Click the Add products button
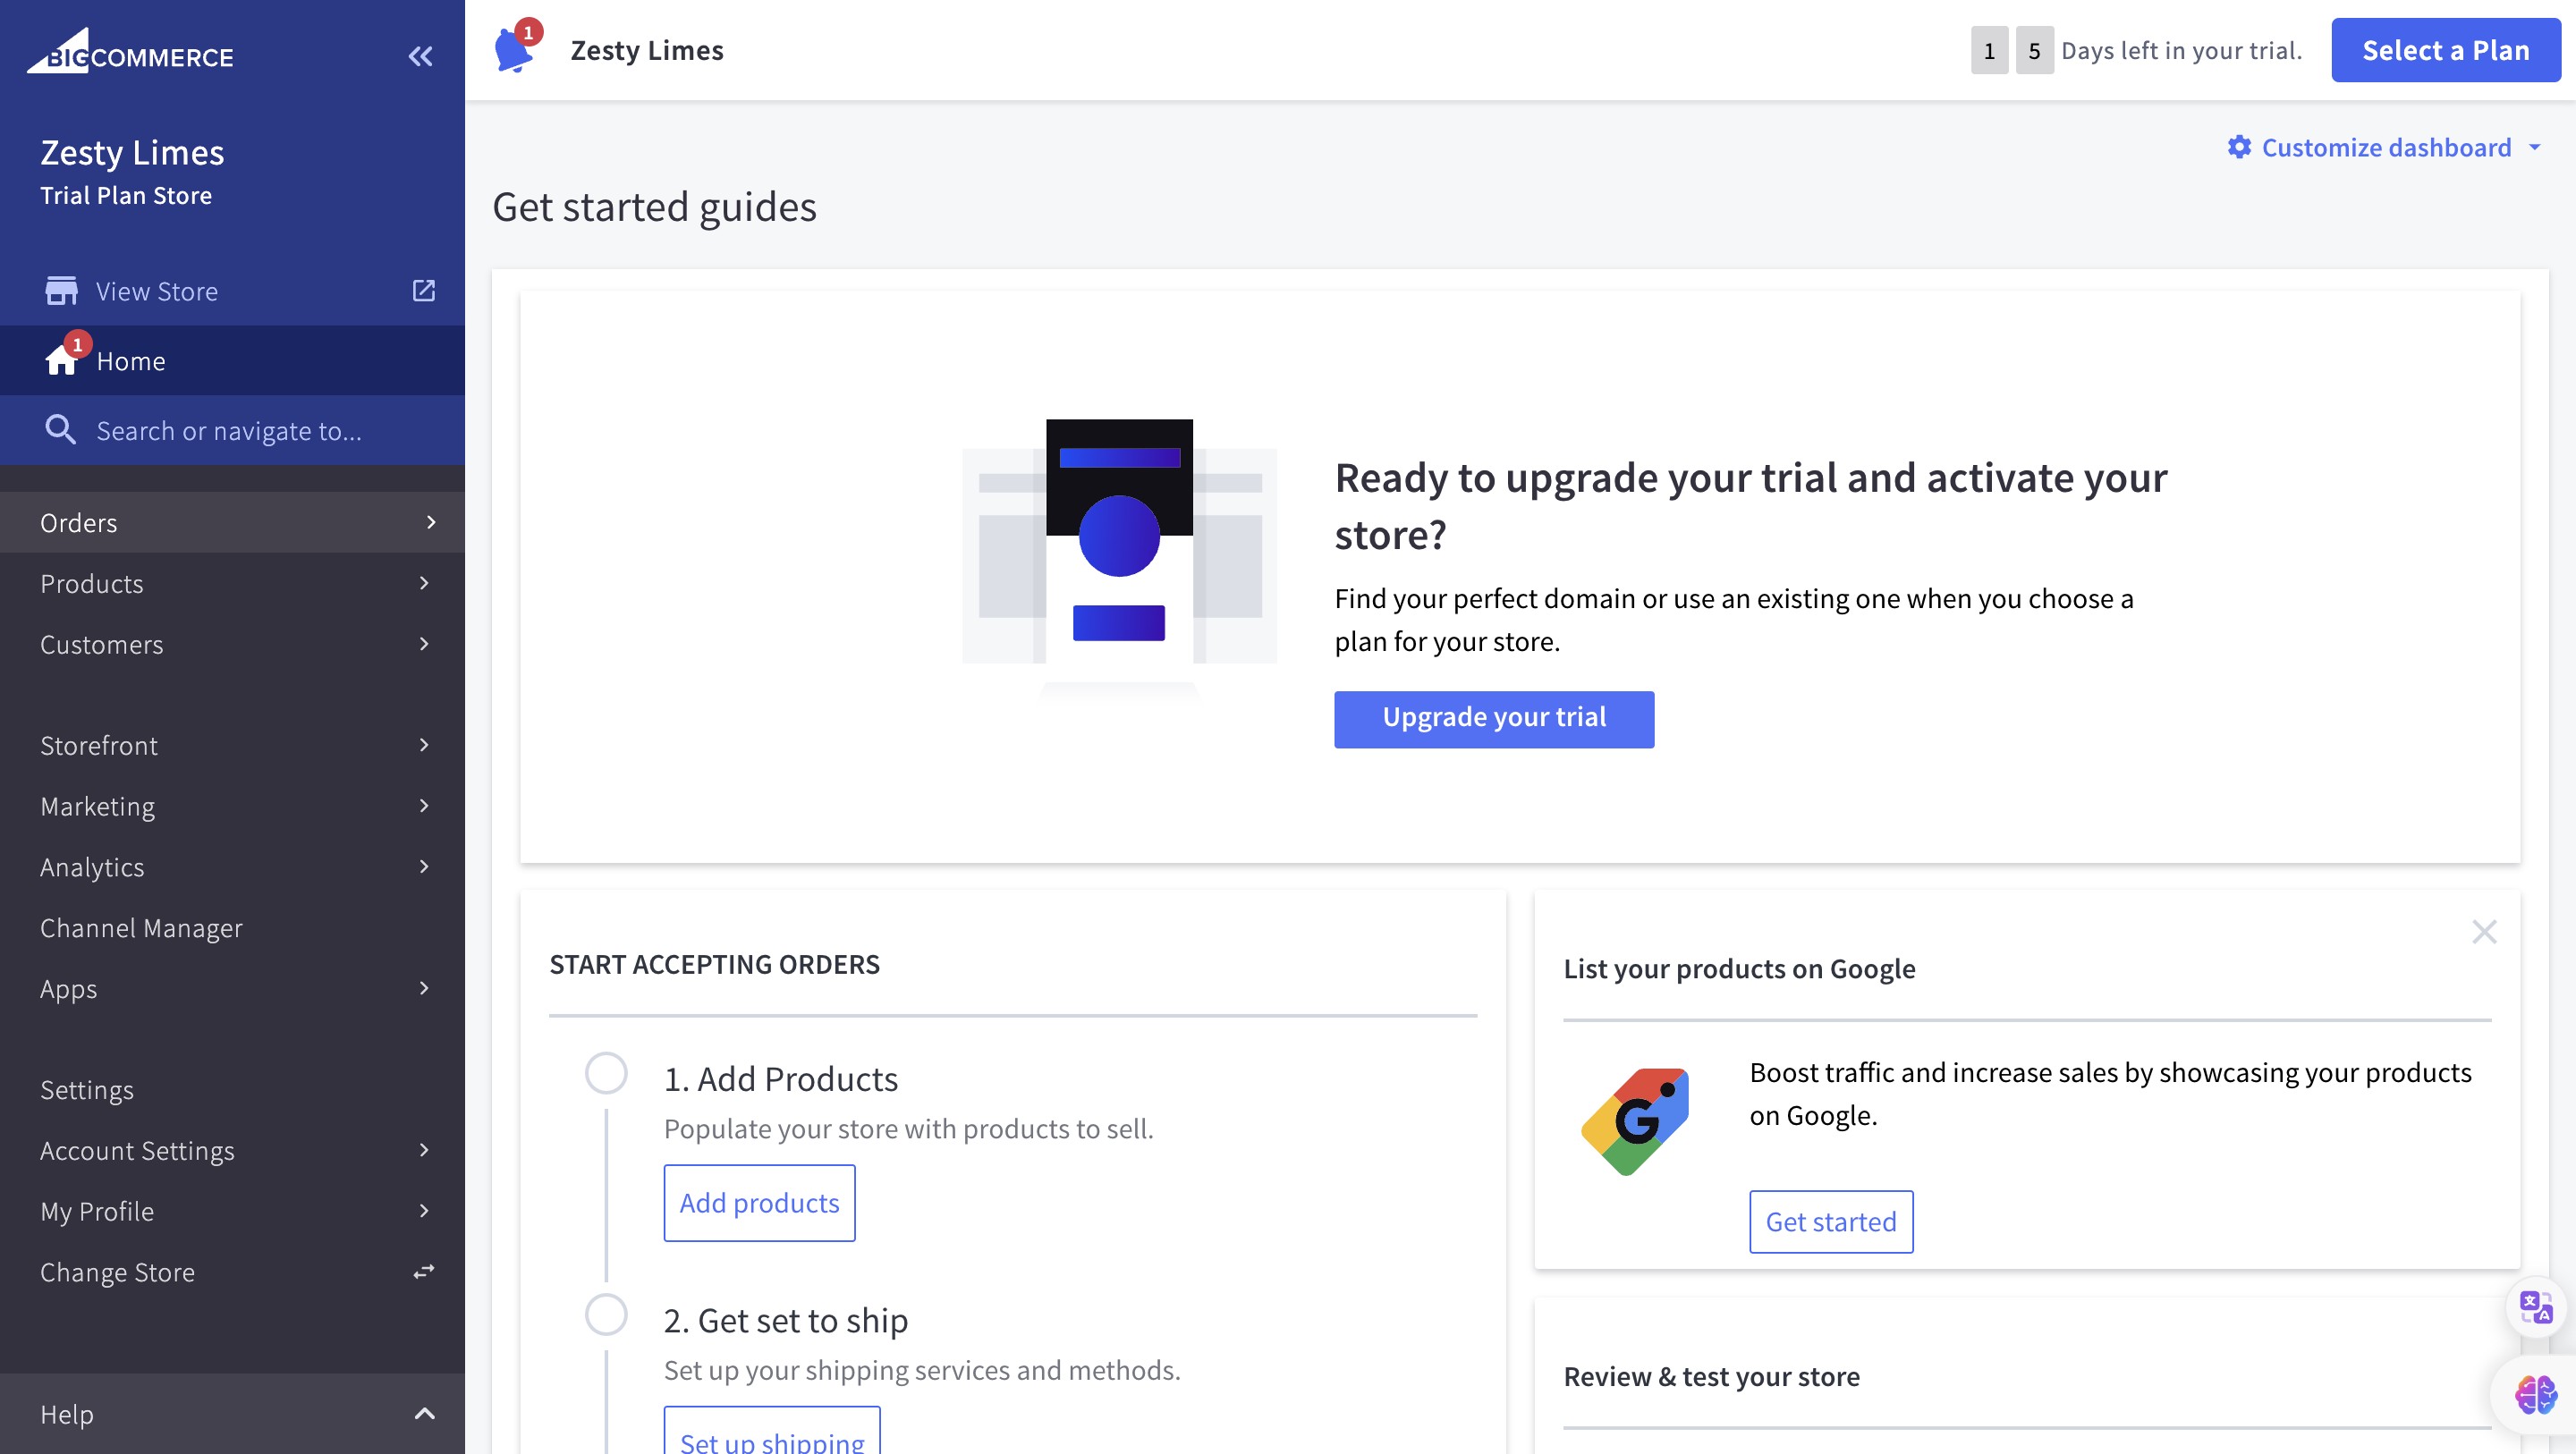This screenshot has width=2576, height=1454. [x=759, y=1202]
